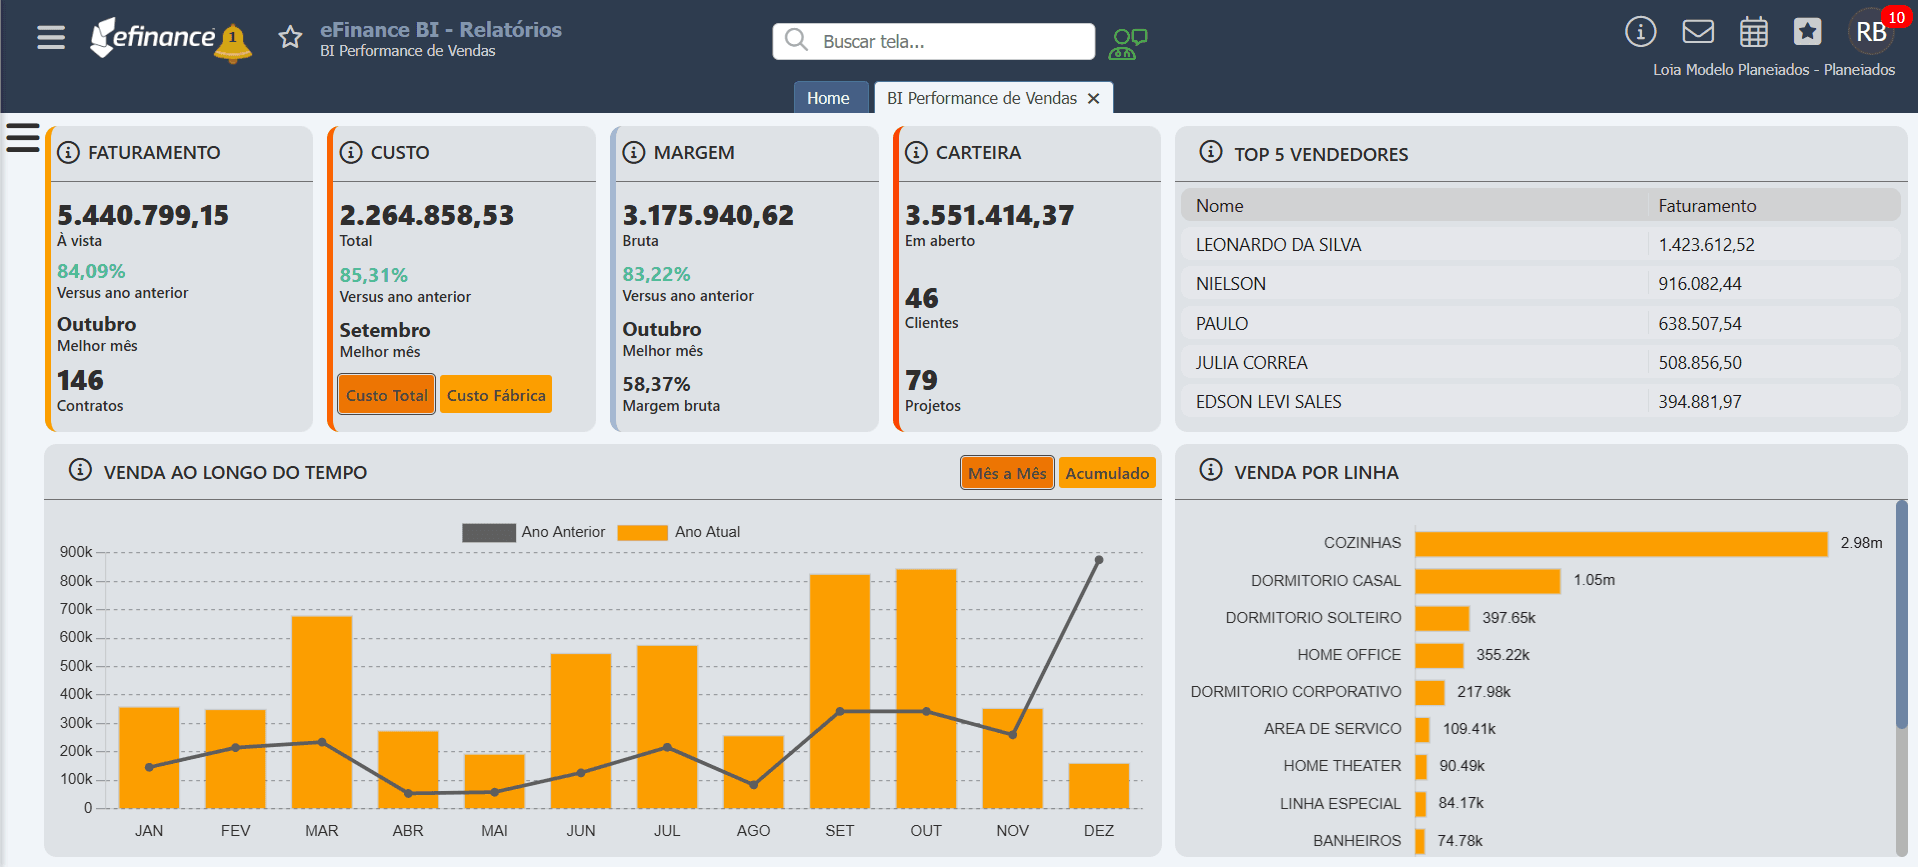Open the green user chat support icon
Viewport: 1918px width, 867px height.
tap(1129, 43)
